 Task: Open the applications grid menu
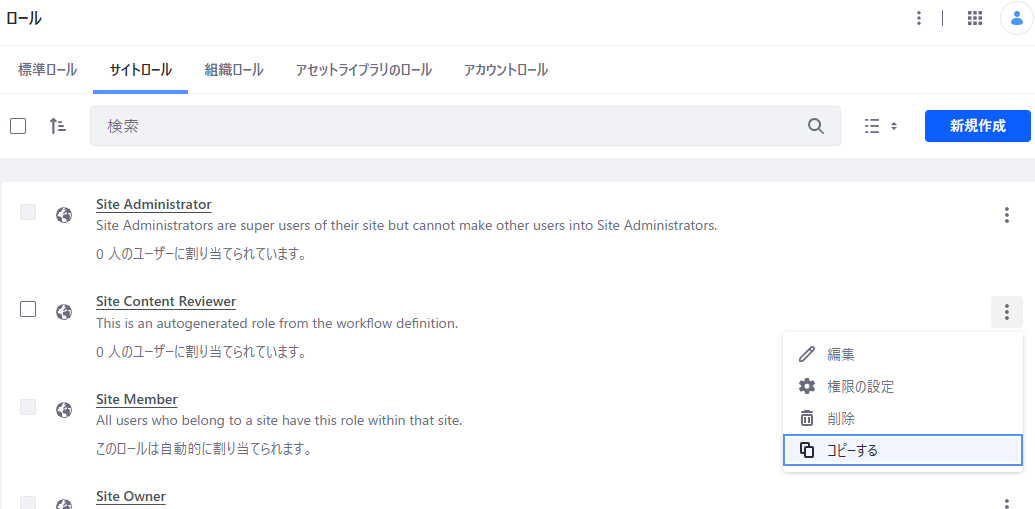pyautogui.click(x=975, y=18)
